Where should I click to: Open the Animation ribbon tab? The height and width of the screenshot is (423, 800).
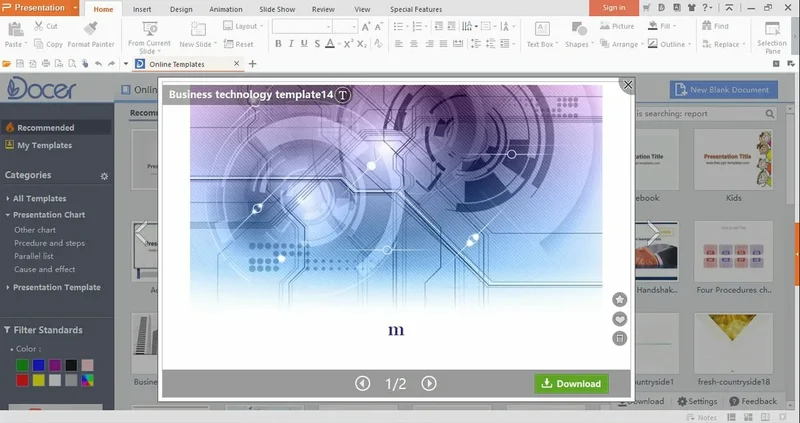point(226,8)
